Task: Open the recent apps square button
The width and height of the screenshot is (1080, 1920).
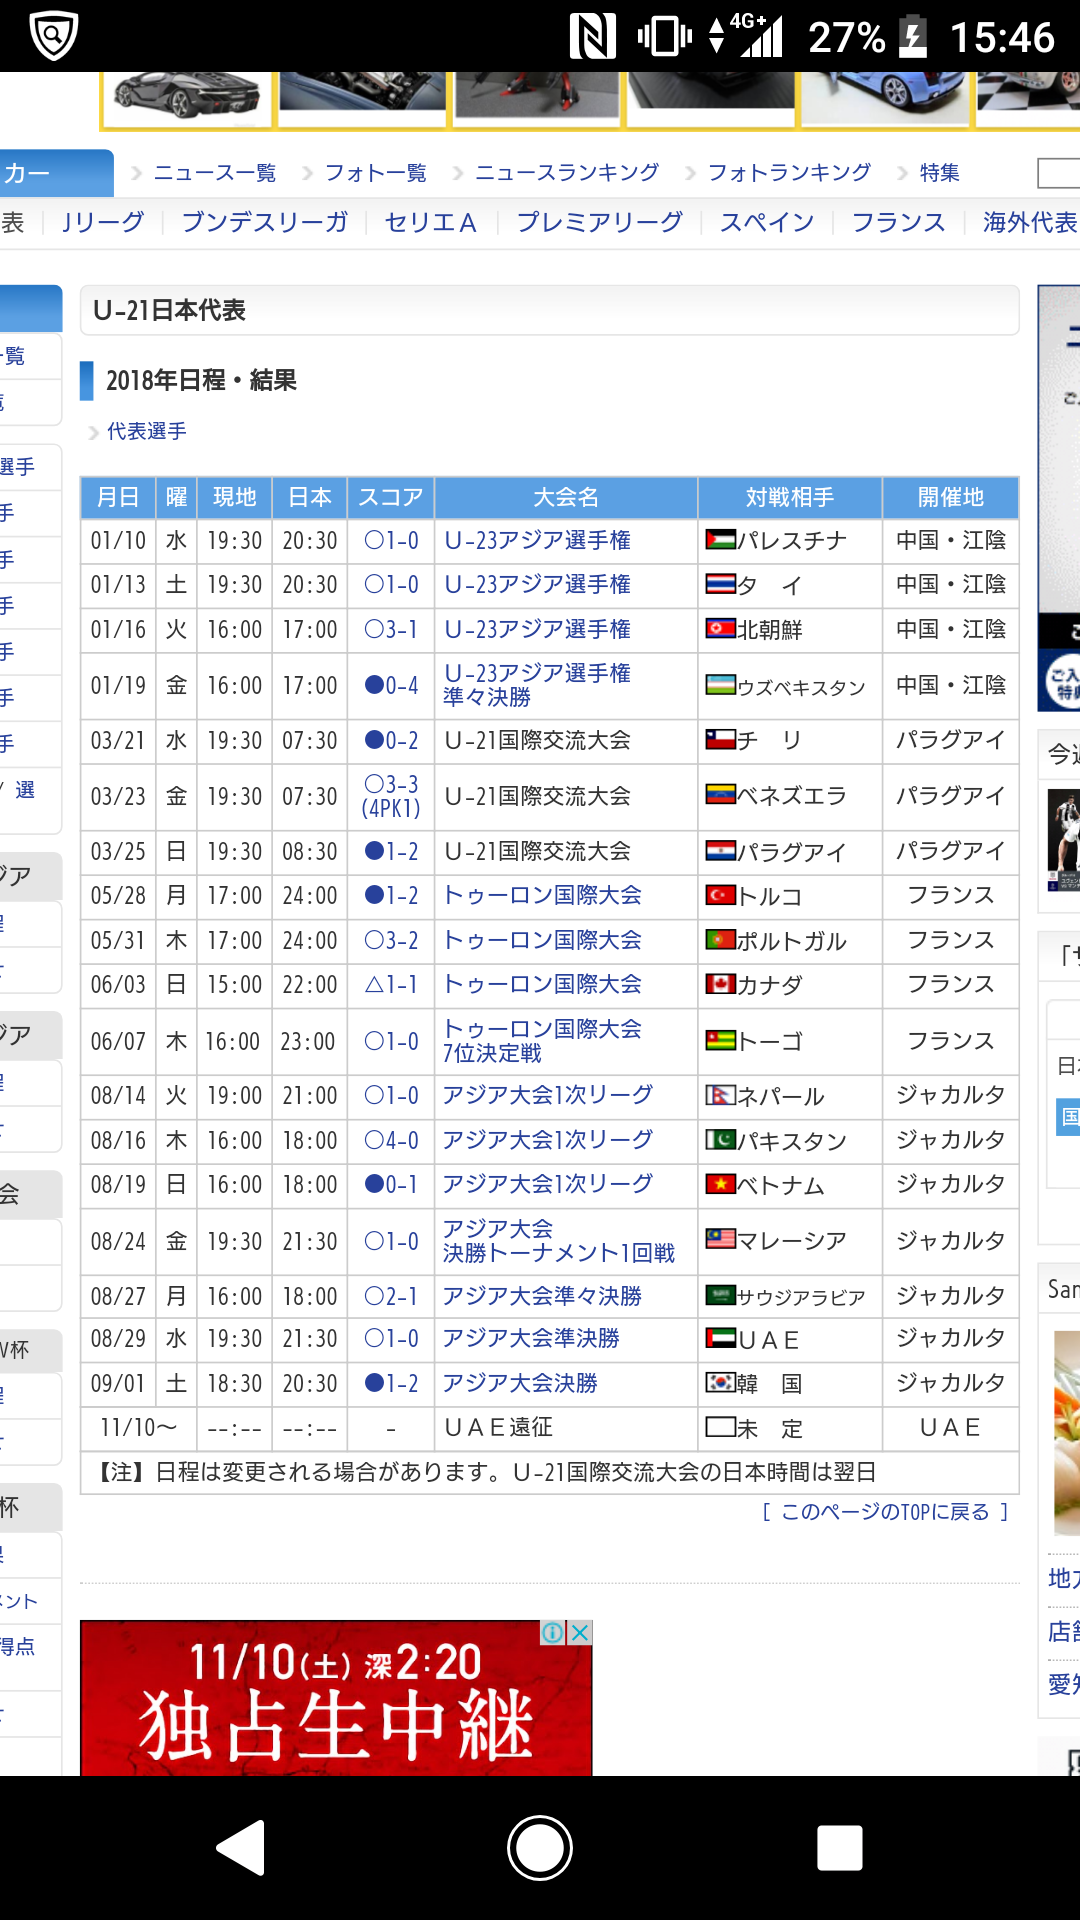Action: click(x=839, y=1847)
